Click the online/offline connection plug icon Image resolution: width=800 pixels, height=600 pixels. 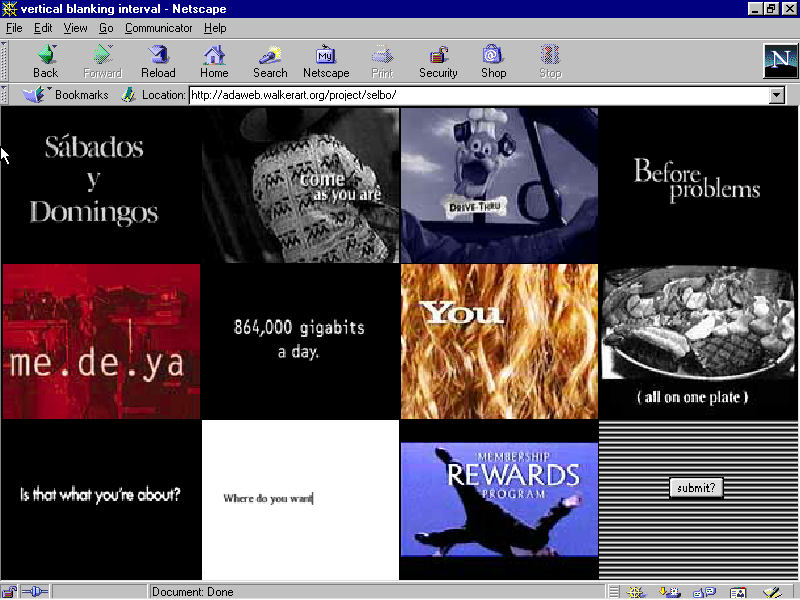click(x=35, y=592)
